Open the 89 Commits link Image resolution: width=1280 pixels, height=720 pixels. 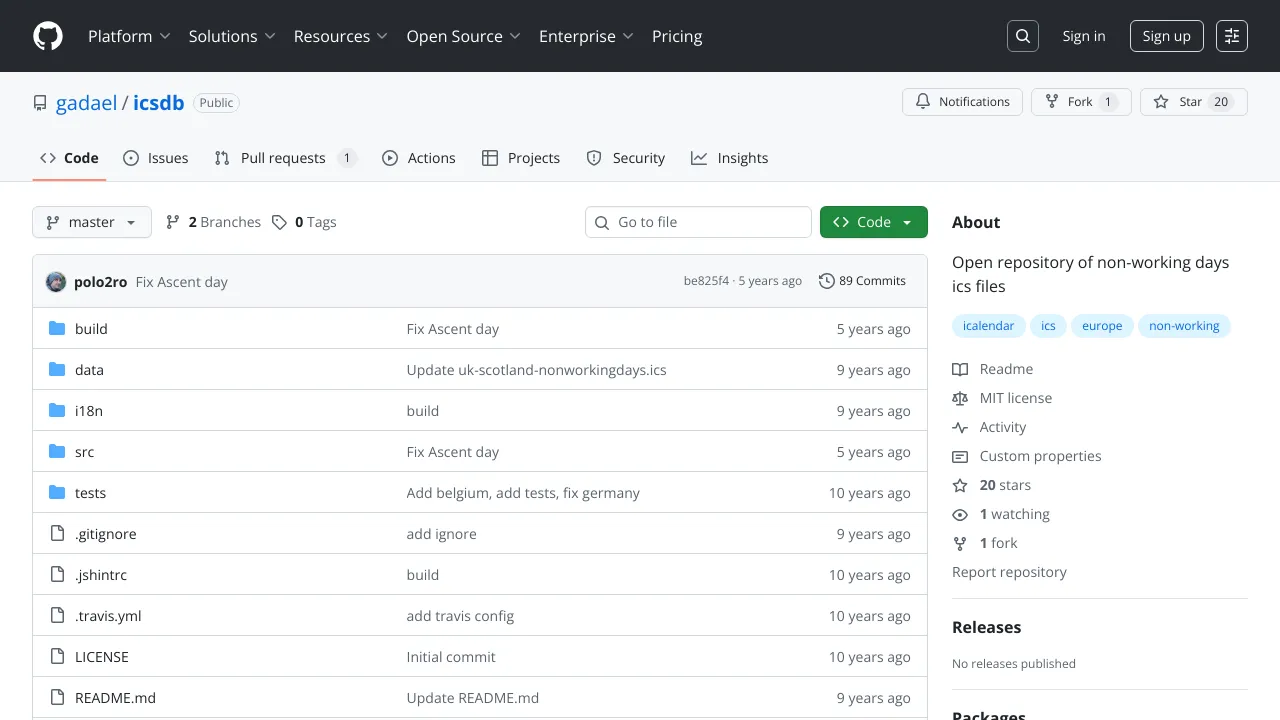[x=862, y=281]
